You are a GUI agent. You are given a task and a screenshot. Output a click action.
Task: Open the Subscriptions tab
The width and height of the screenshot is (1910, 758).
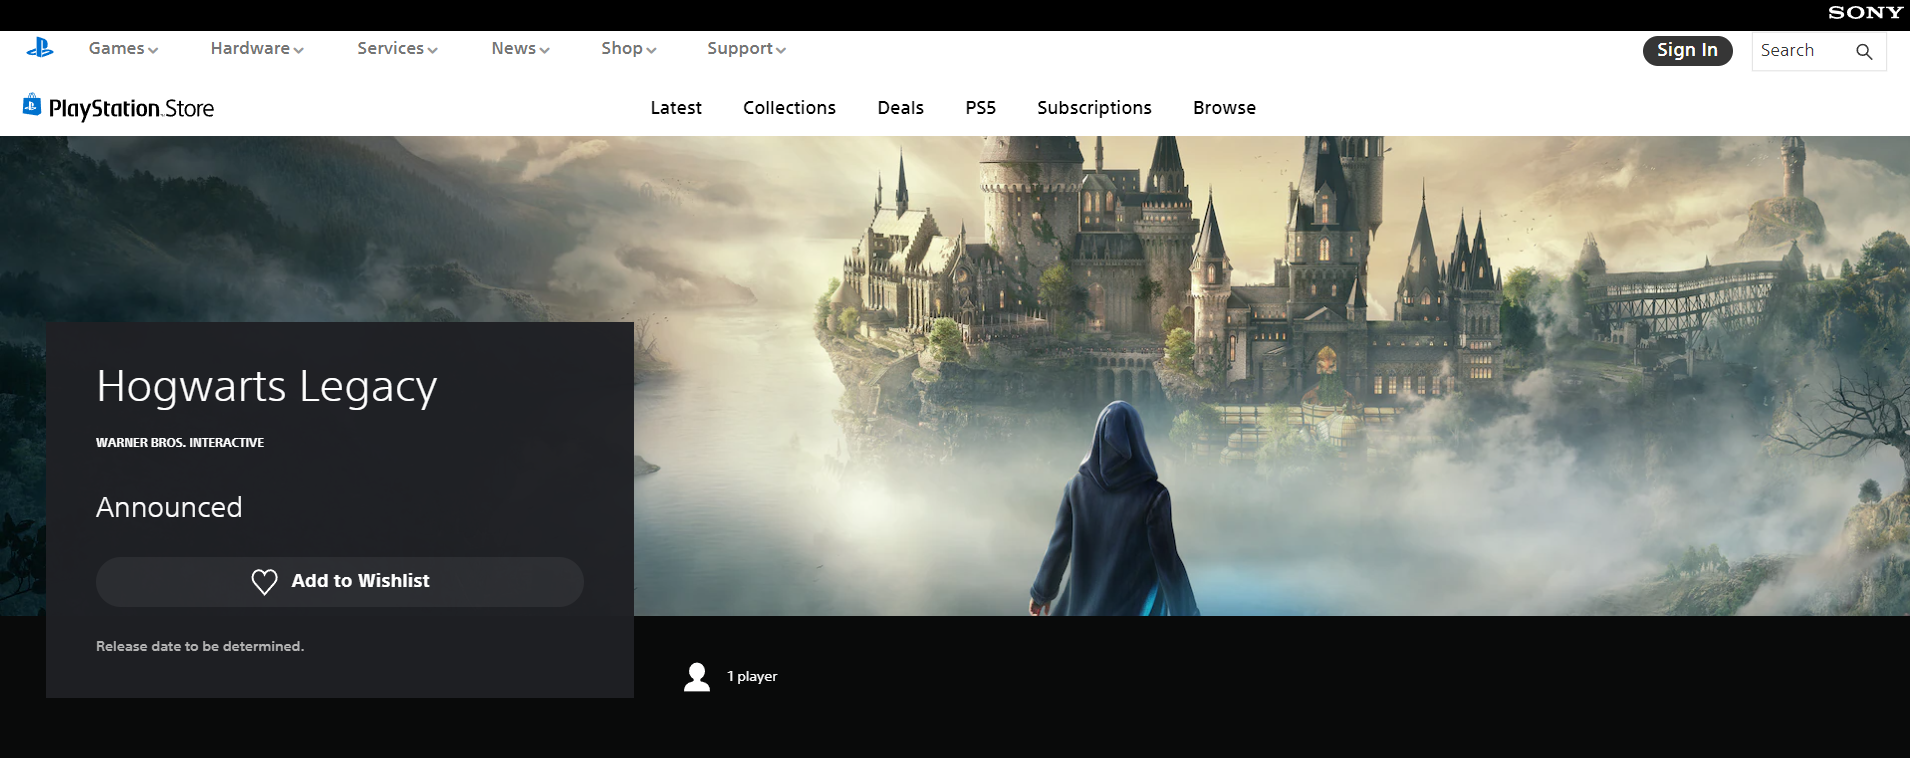[x=1094, y=108]
